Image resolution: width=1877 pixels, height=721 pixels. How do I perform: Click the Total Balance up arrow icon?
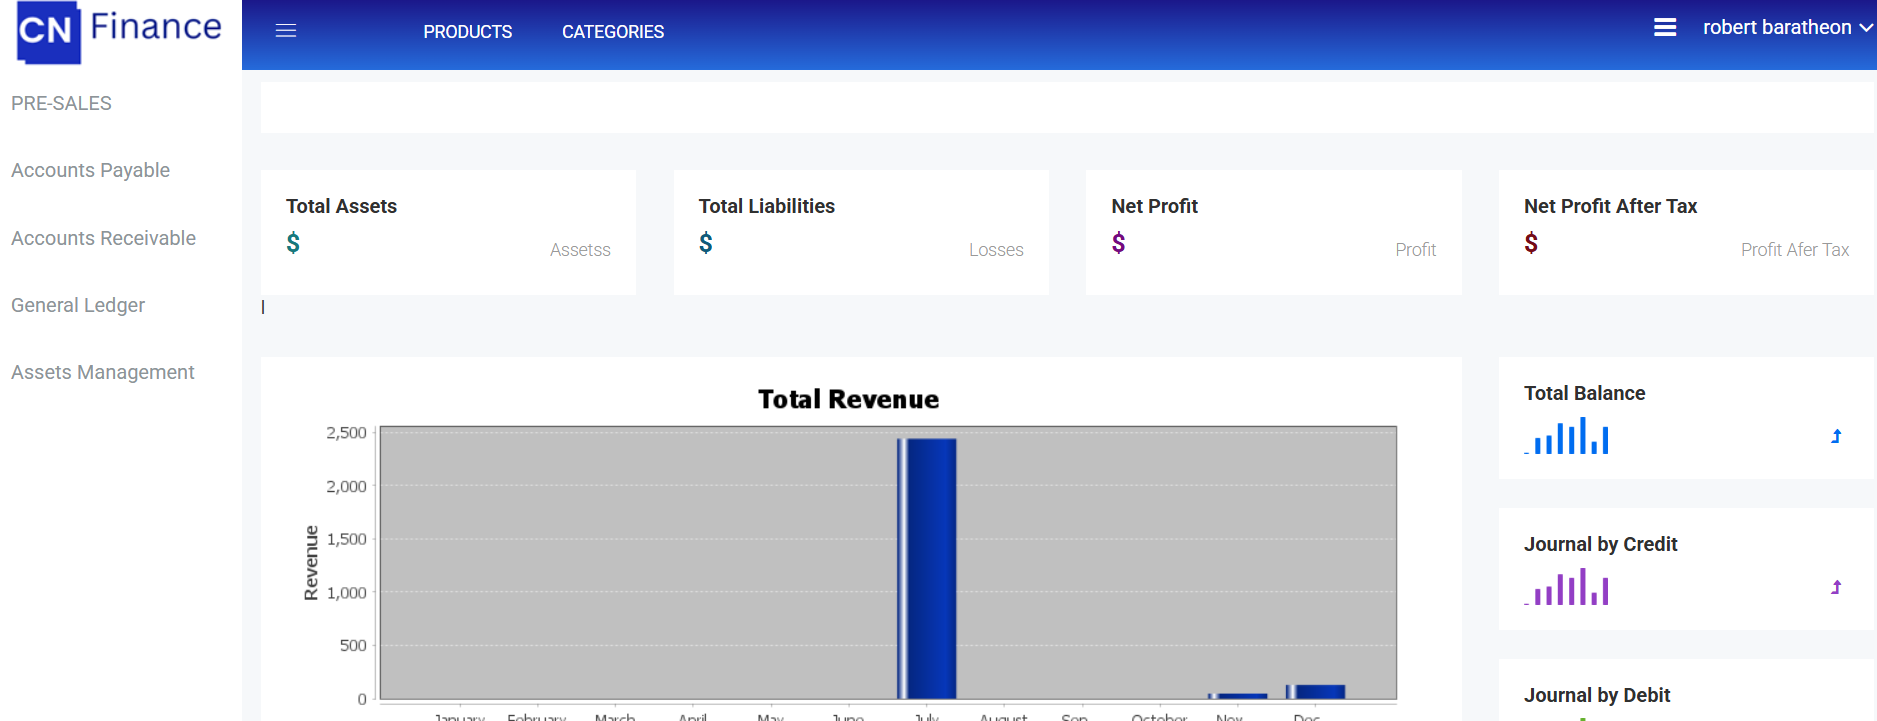(1836, 437)
